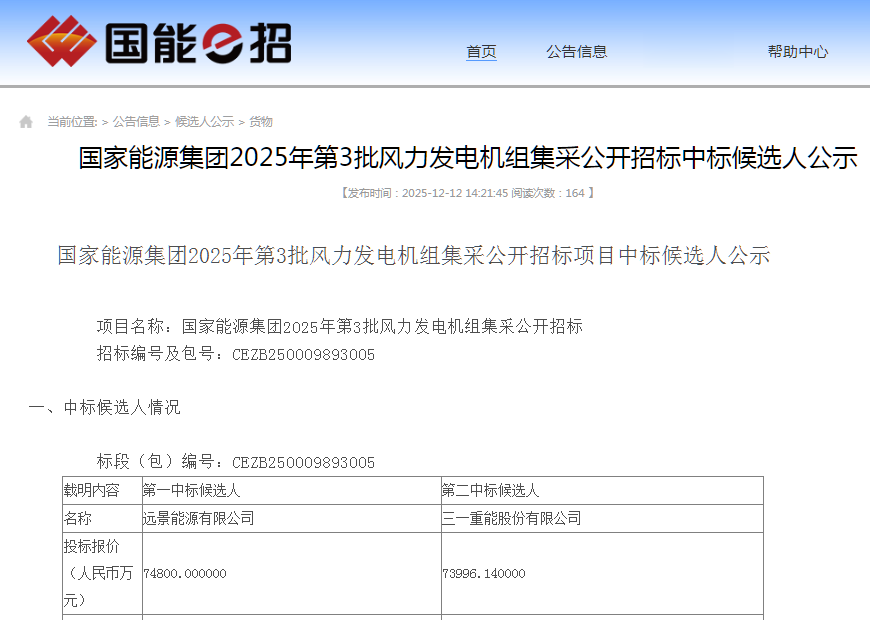Click the 标段（包）编号 line
This screenshot has height=620, width=870.
click(236, 462)
